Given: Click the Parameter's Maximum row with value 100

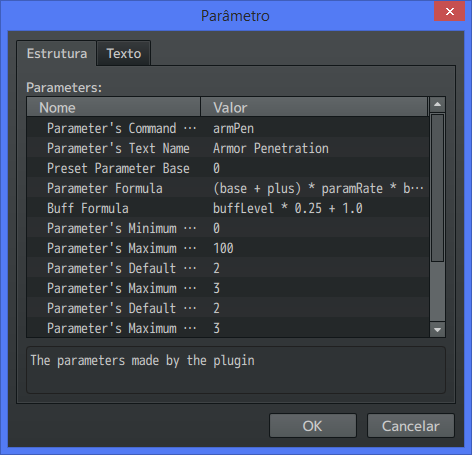Looking at the screenshot, I should point(228,248).
